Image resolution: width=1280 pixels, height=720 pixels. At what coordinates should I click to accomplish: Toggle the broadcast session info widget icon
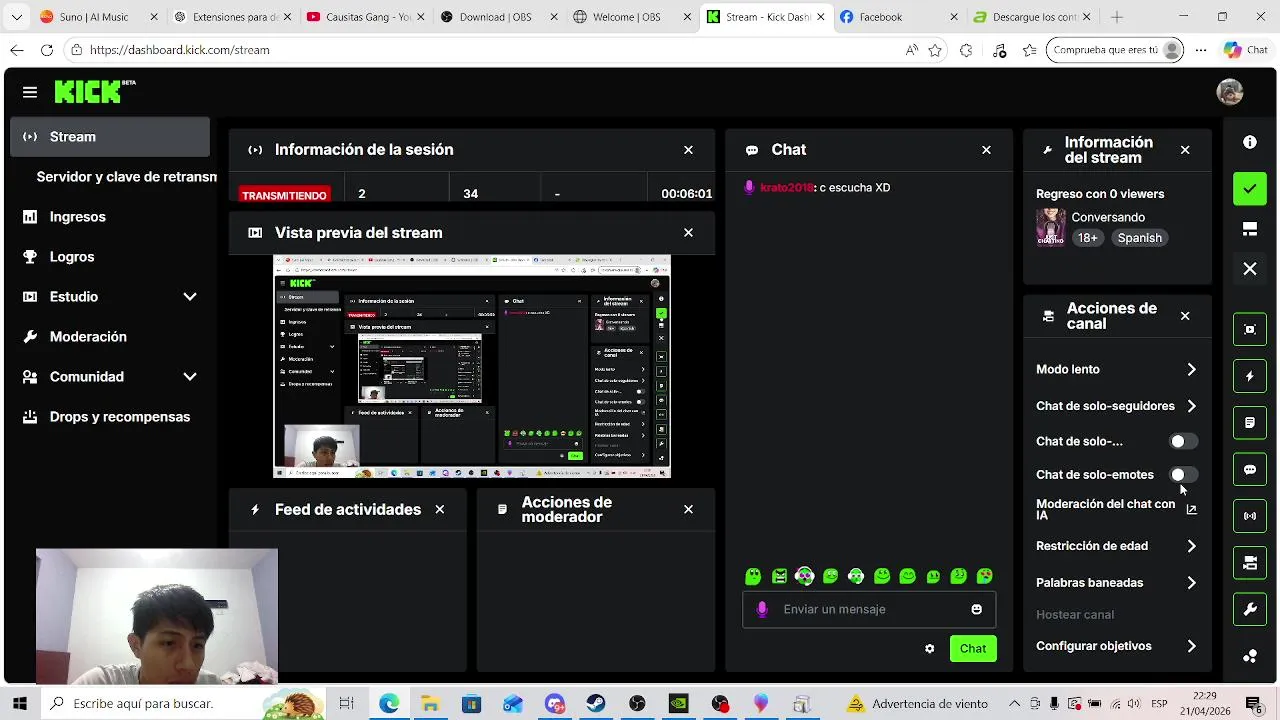[x=1250, y=516]
